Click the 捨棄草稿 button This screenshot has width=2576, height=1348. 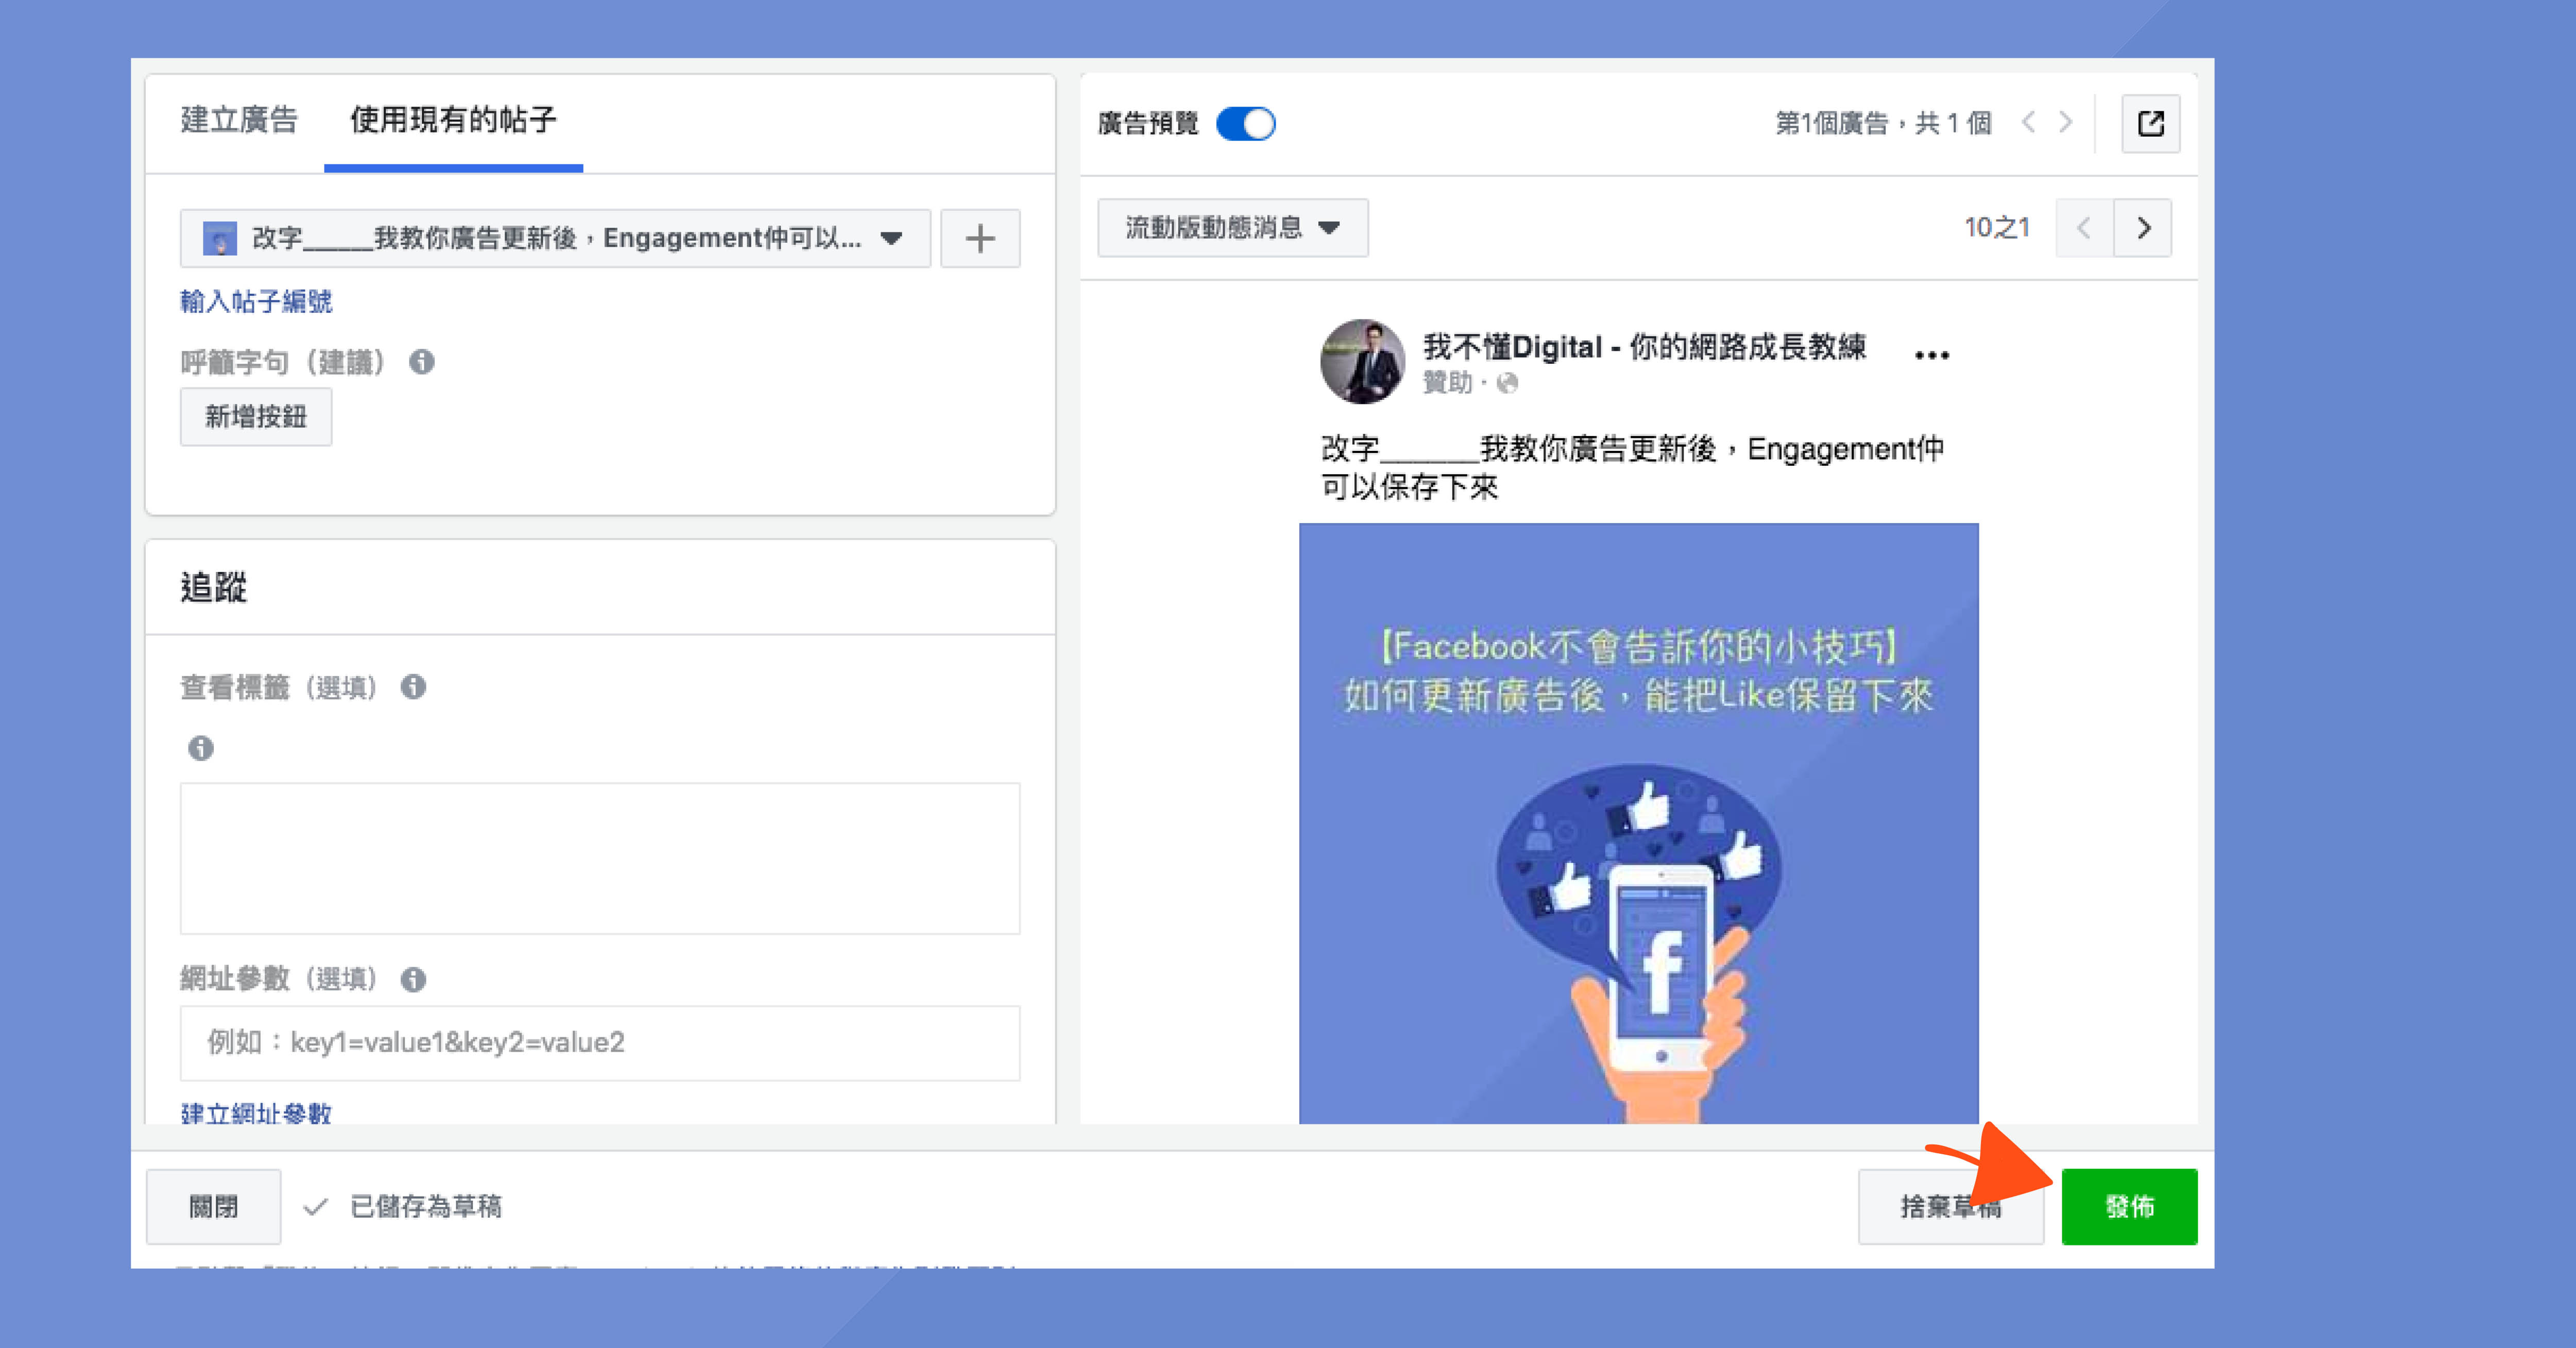pos(1951,1207)
